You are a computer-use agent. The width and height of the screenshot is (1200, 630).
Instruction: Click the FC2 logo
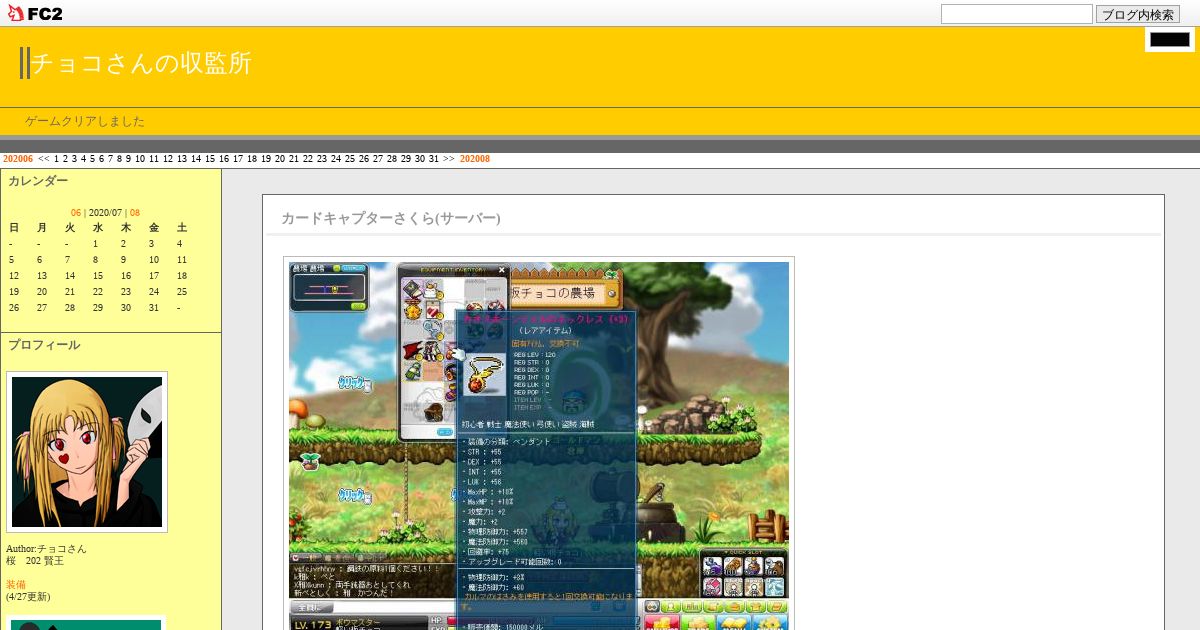point(34,13)
